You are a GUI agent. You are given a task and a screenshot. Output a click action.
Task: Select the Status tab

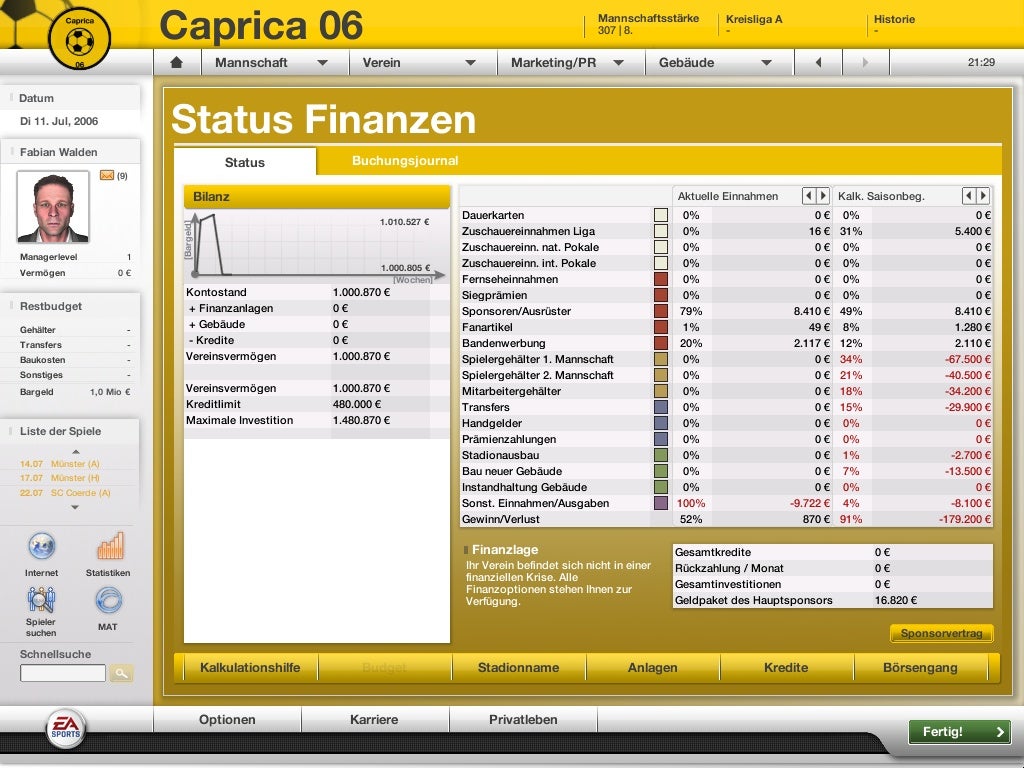[245, 162]
